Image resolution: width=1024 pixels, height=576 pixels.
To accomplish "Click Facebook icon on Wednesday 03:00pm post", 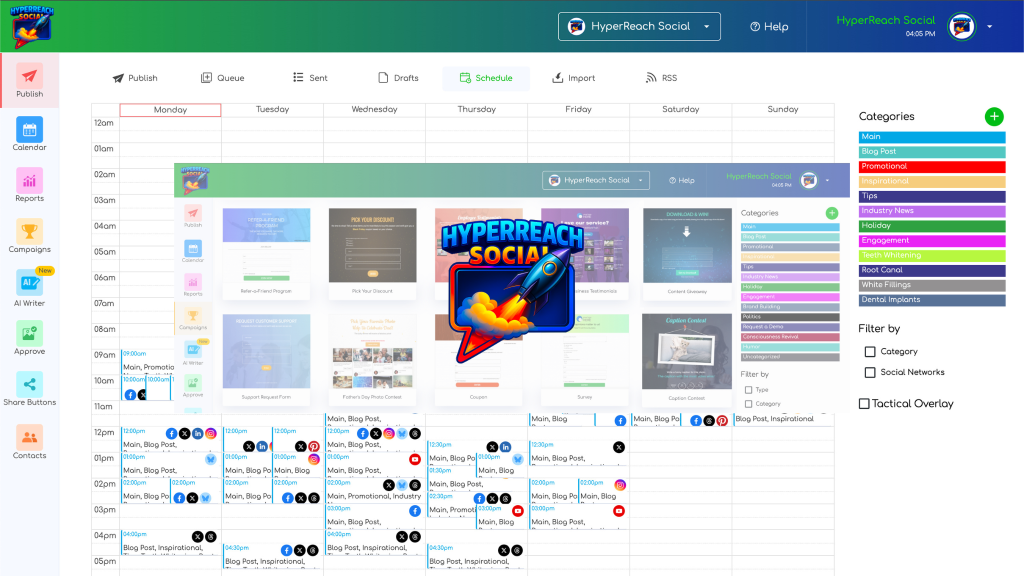I will [x=415, y=511].
